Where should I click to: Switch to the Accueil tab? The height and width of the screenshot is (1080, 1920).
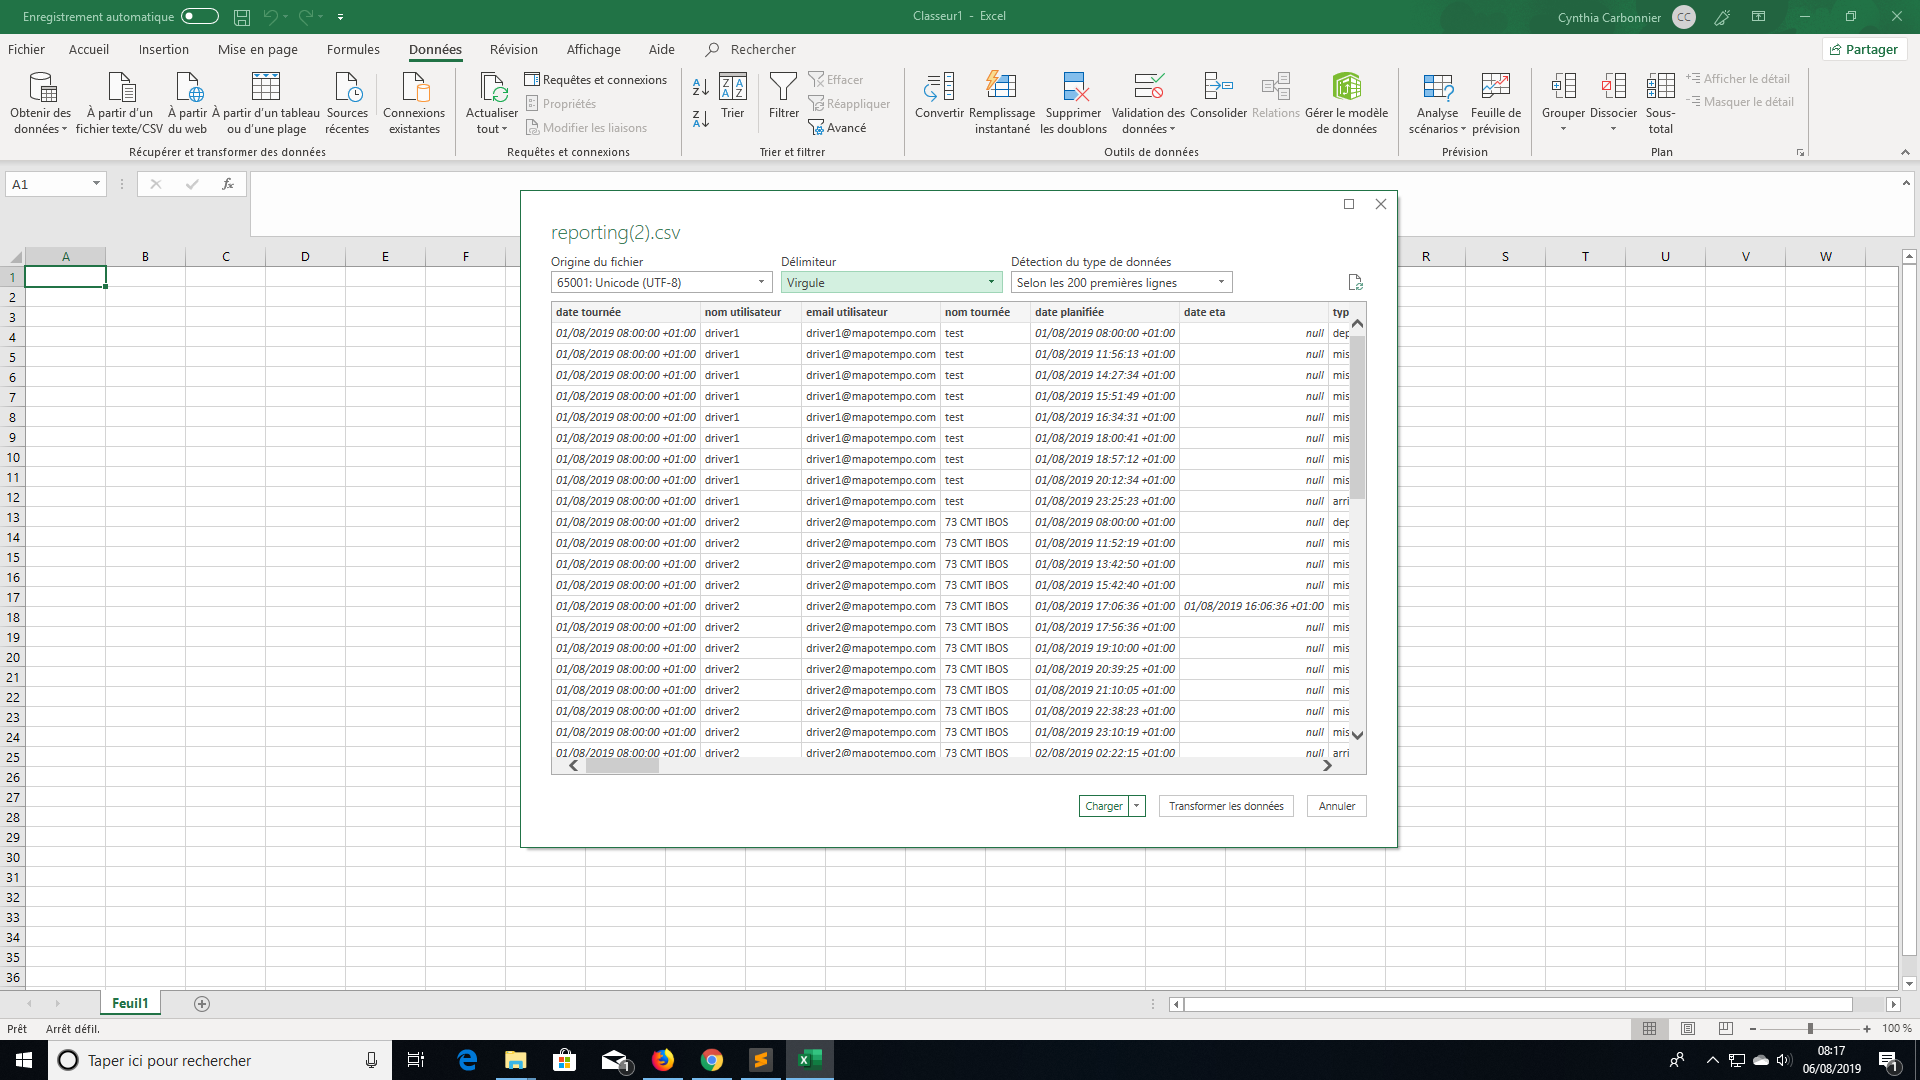click(x=89, y=49)
